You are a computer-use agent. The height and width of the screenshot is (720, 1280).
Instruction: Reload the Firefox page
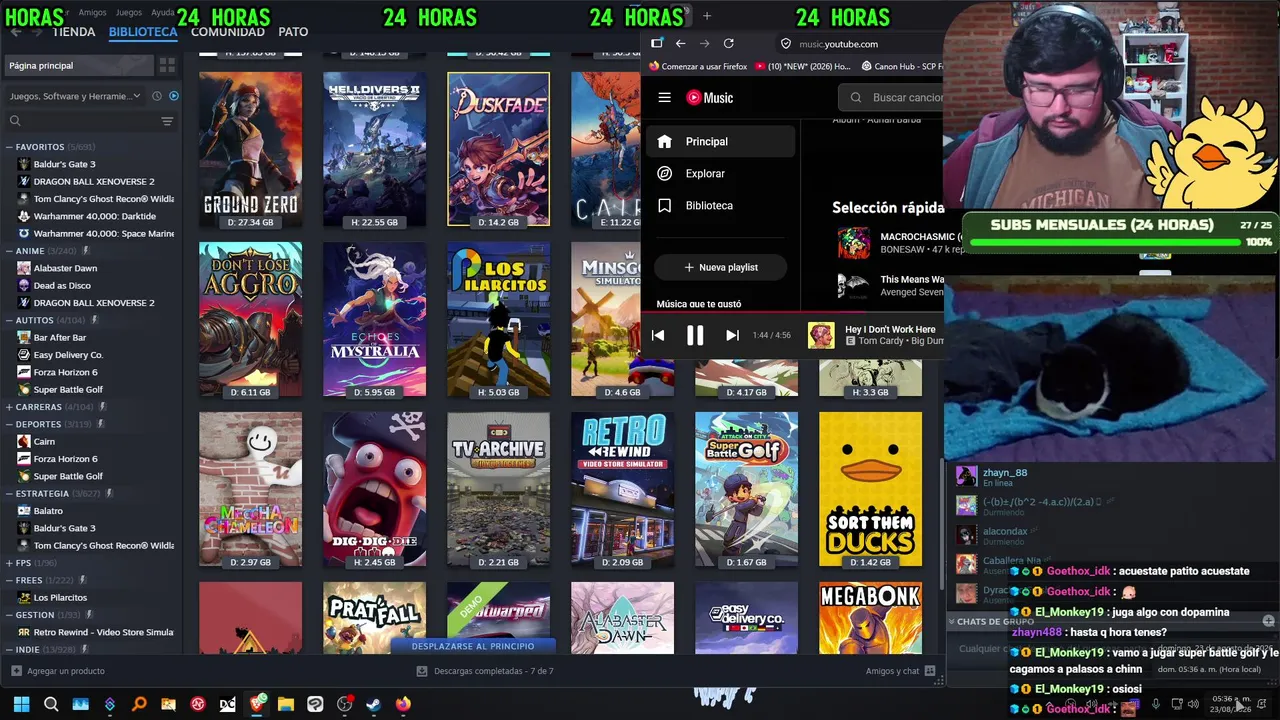pyautogui.click(x=729, y=44)
